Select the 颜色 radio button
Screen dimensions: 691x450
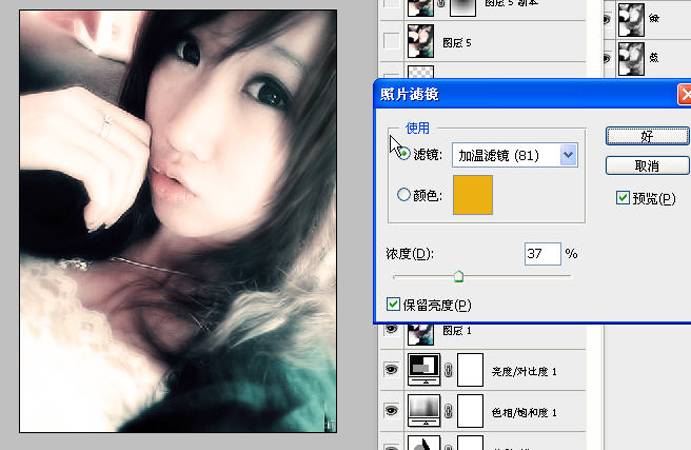tap(404, 194)
